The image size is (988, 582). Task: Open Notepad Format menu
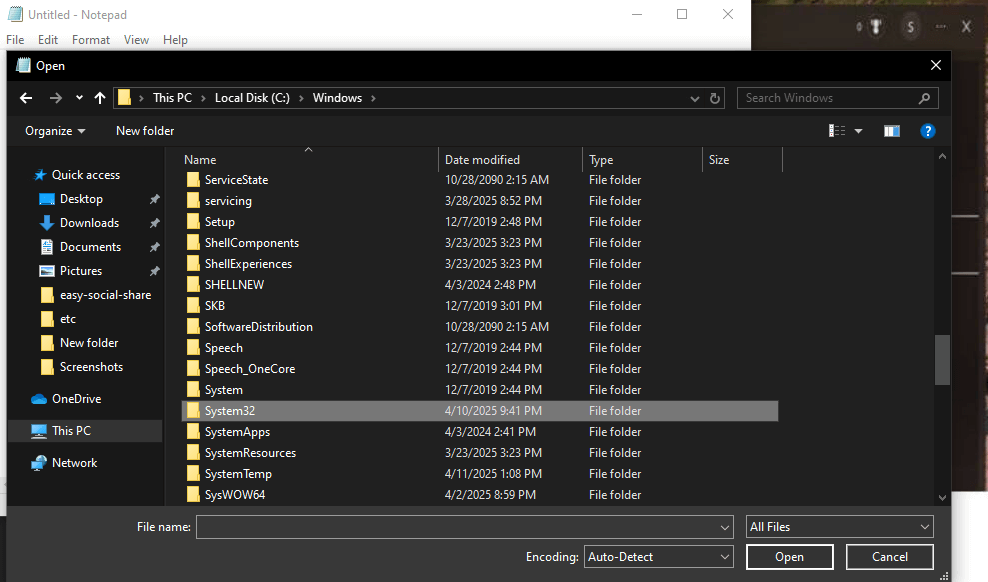[x=91, y=40]
